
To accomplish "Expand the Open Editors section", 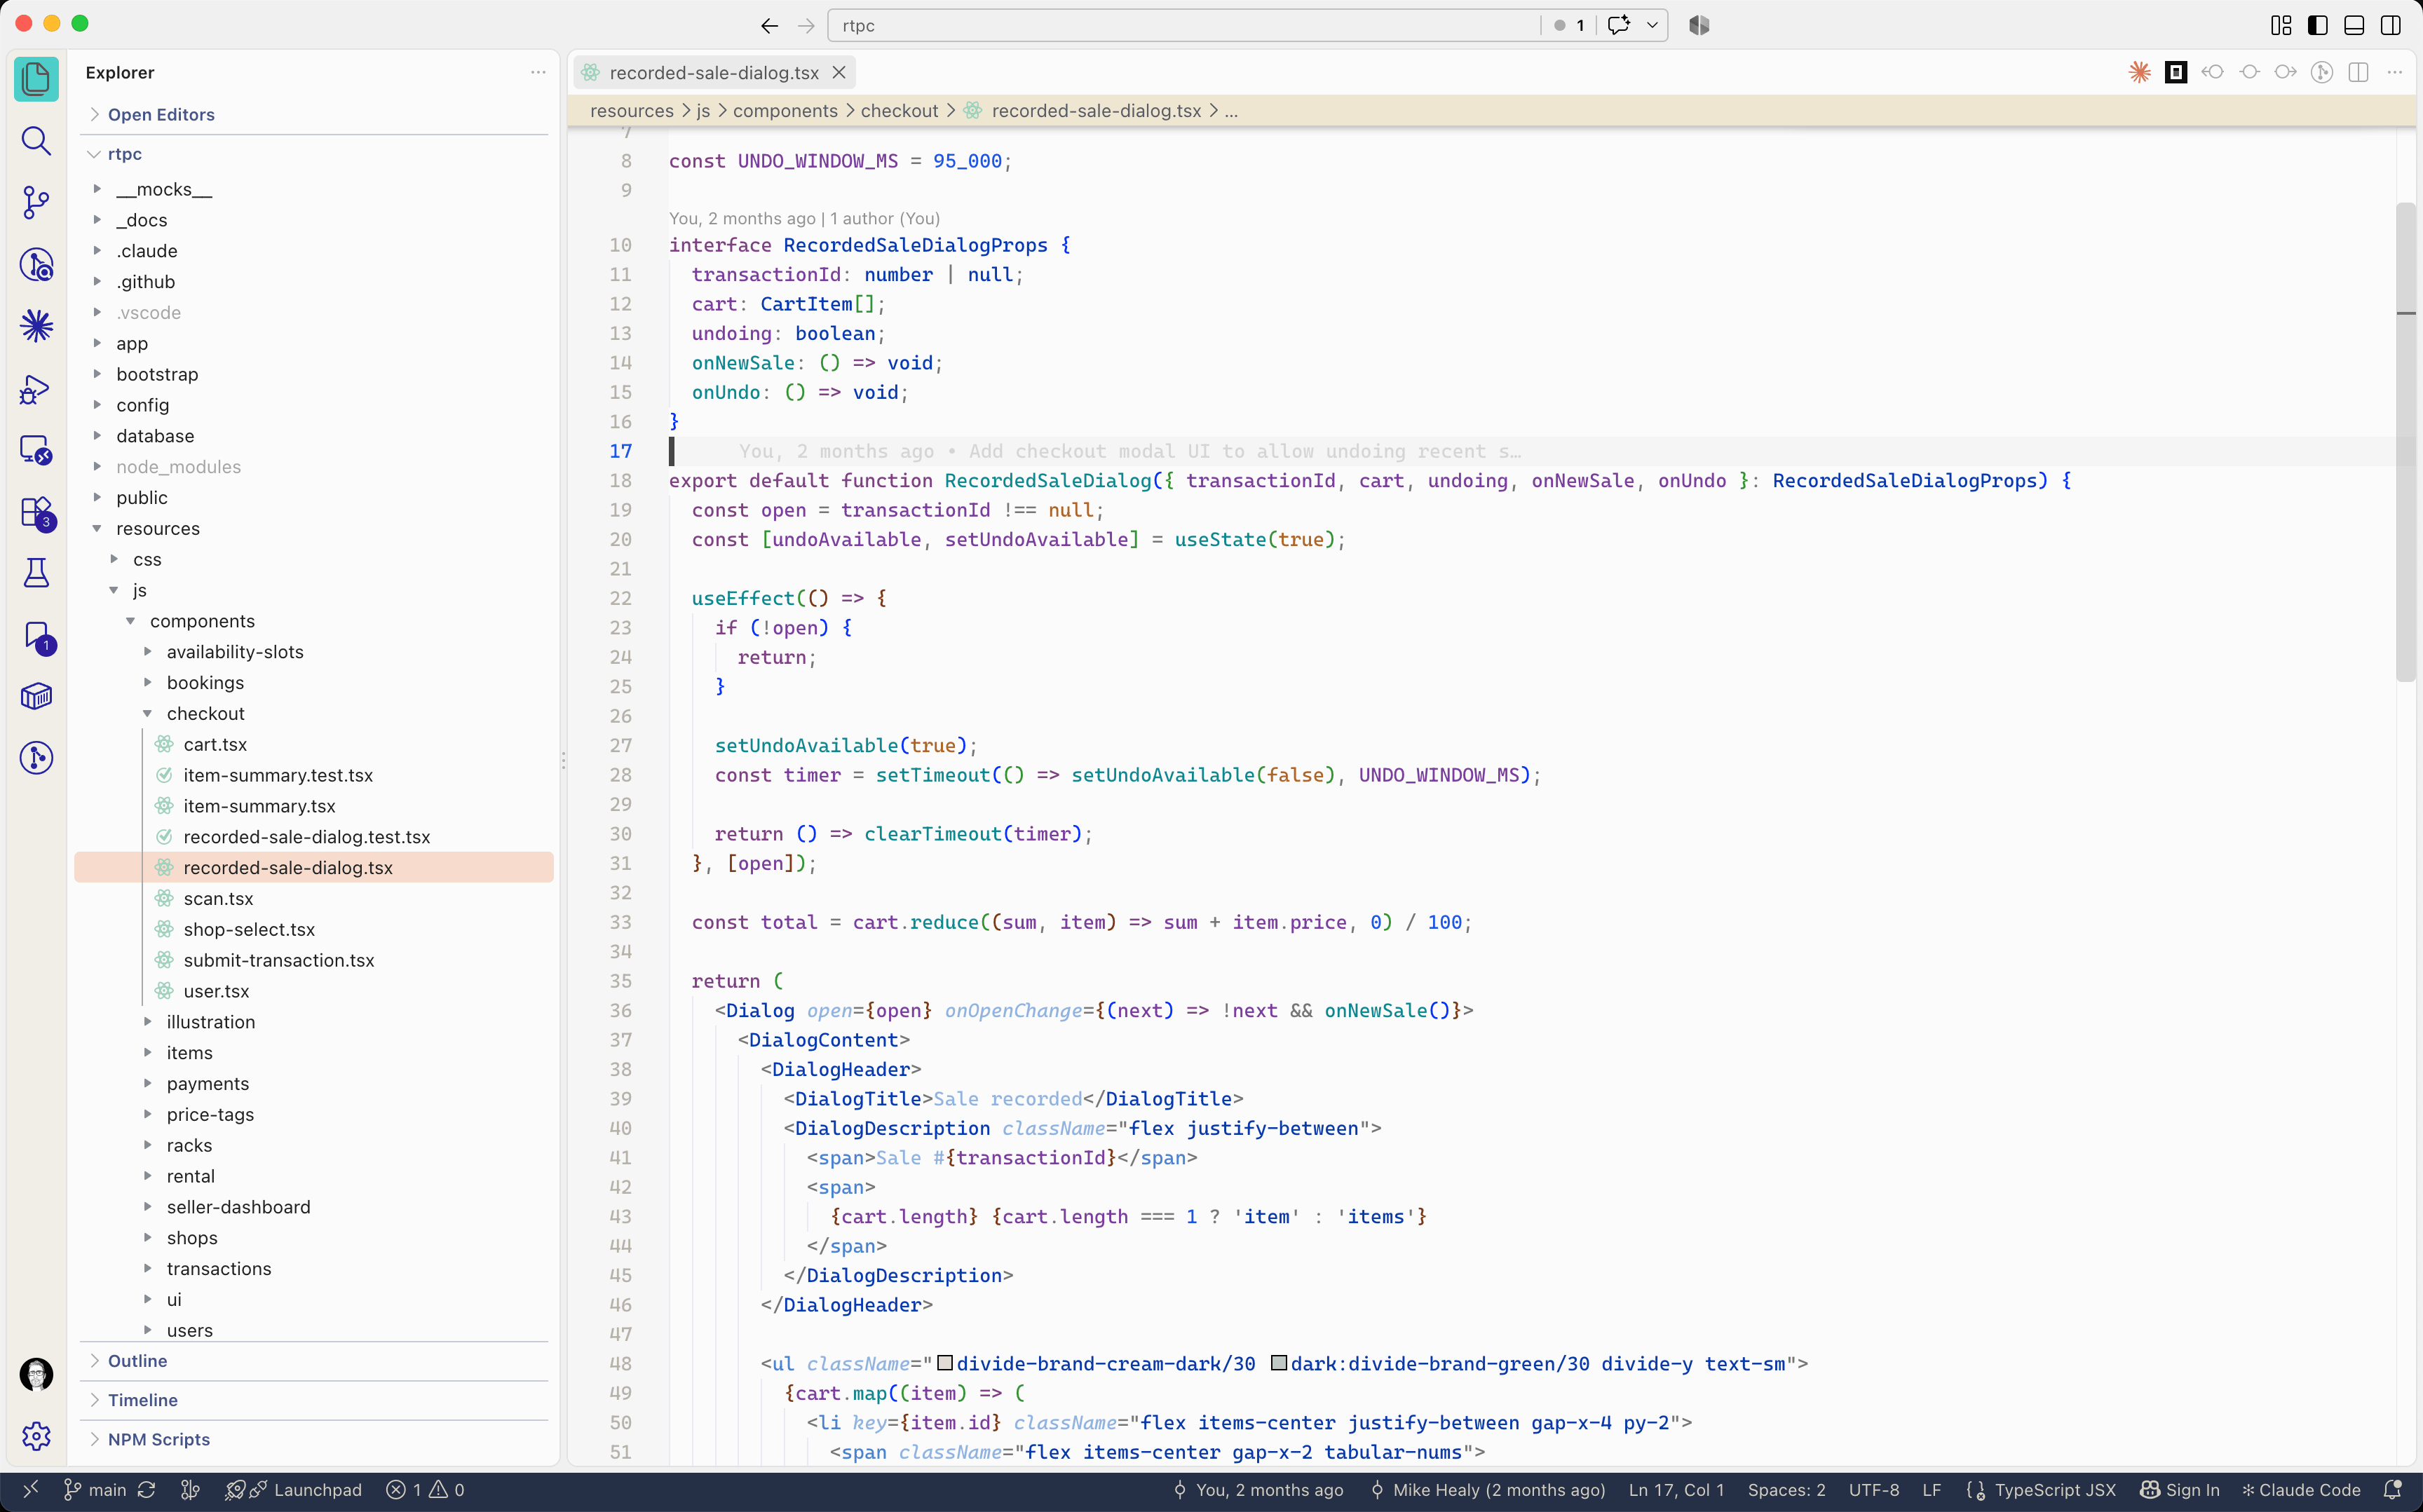I will click(314, 114).
